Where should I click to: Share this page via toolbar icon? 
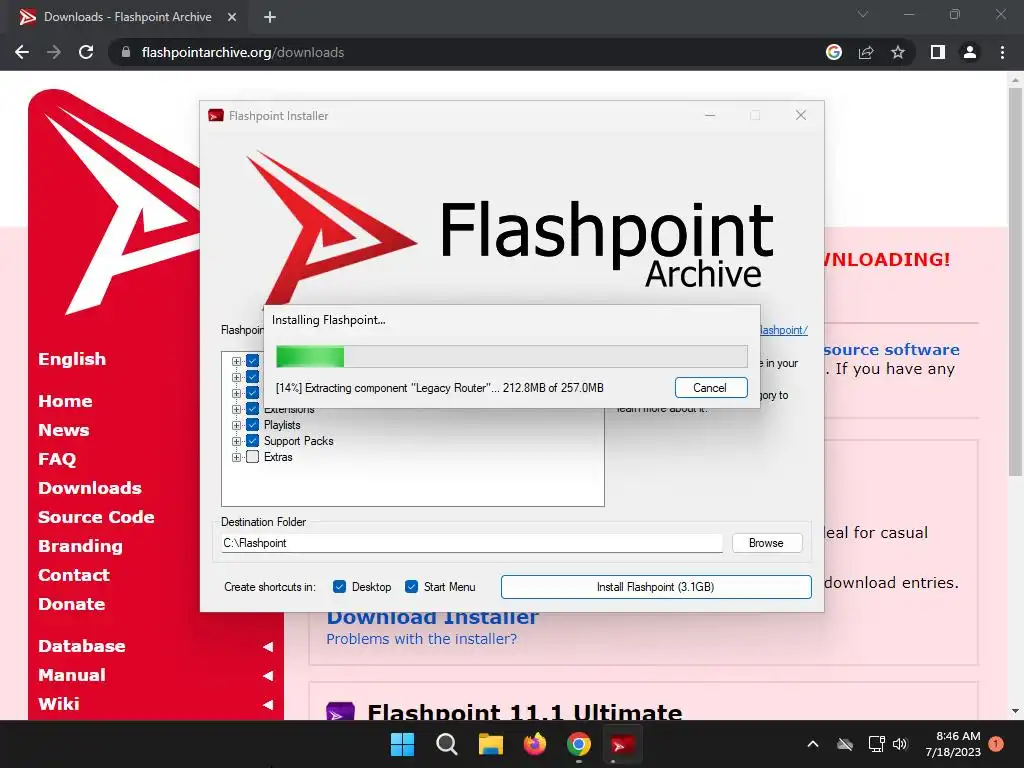(866, 52)
